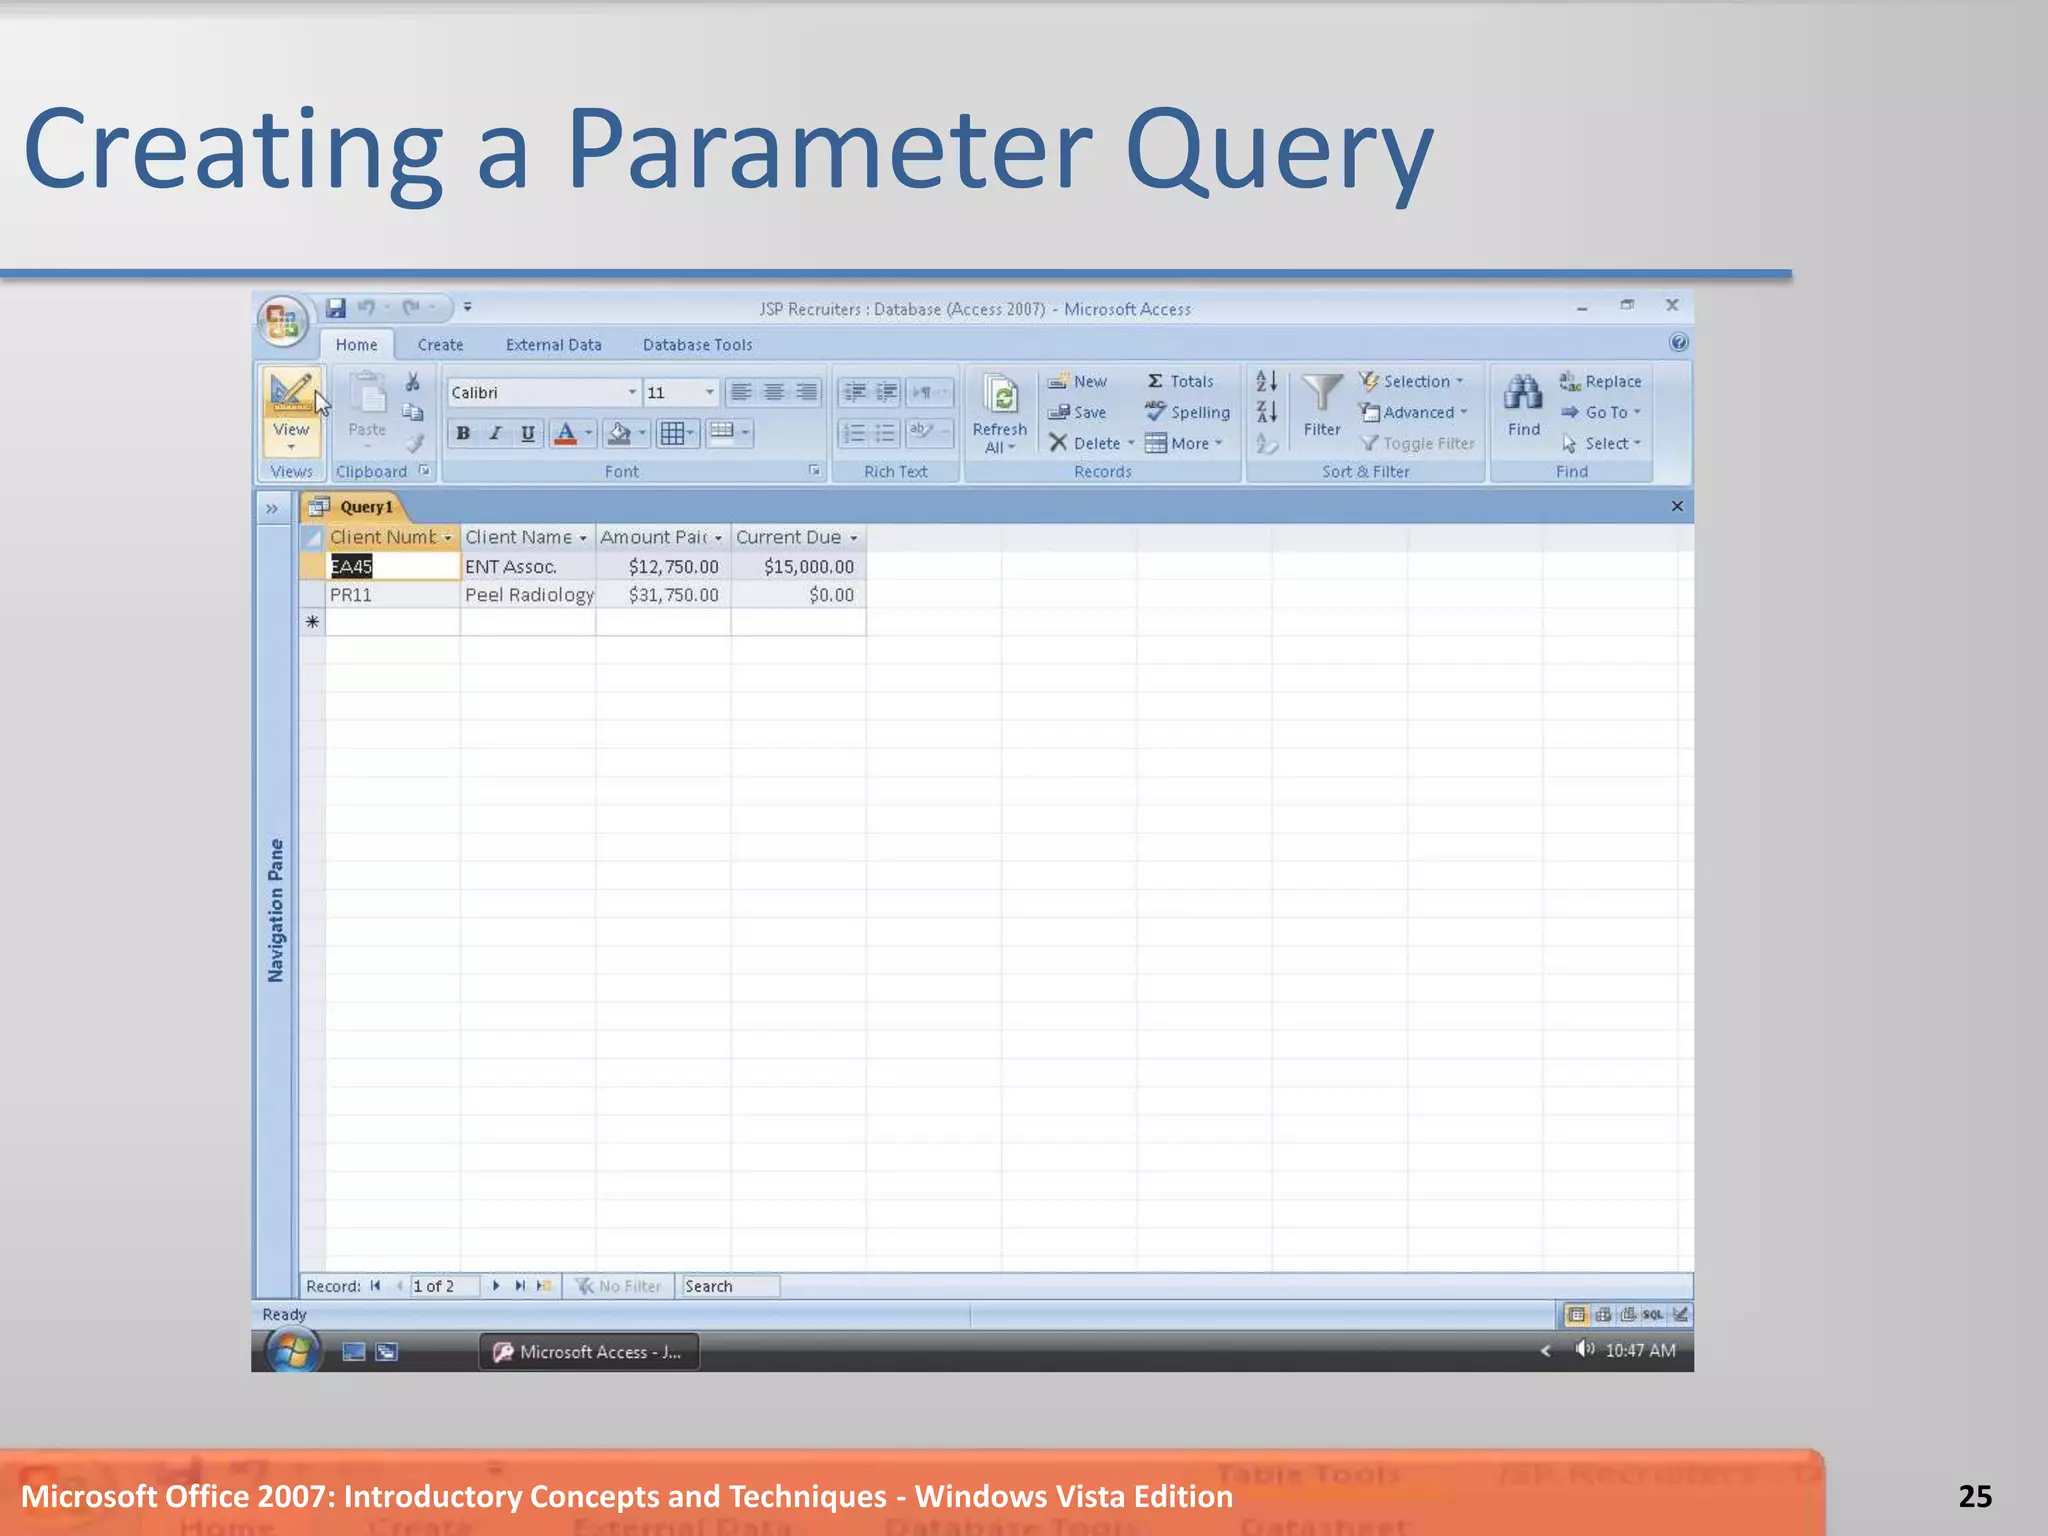This screenshot has width=2048, height=1536.
Task: Sort Descending Z to A icon
Action: 1266,411
